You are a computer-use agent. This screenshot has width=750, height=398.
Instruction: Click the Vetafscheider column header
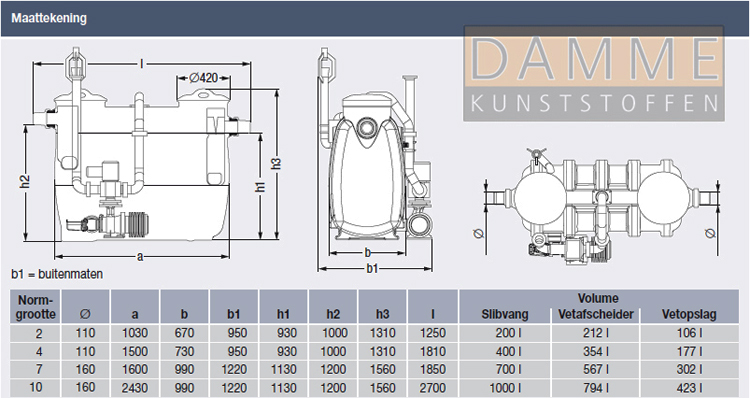[596, 314]
